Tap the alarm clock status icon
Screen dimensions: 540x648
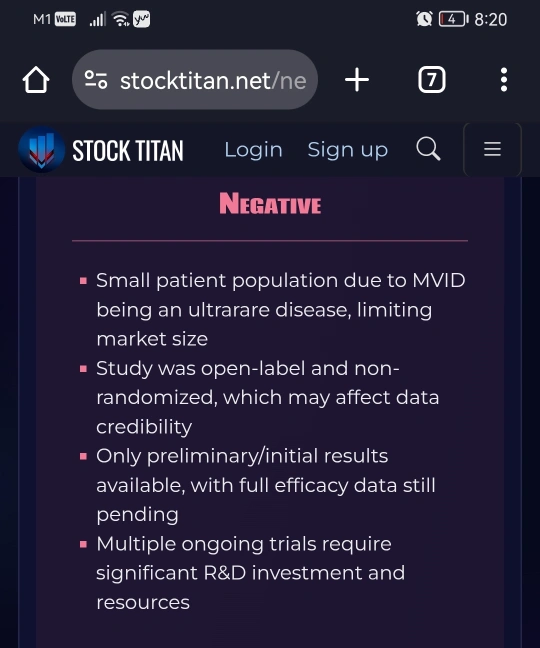point(424,19)
